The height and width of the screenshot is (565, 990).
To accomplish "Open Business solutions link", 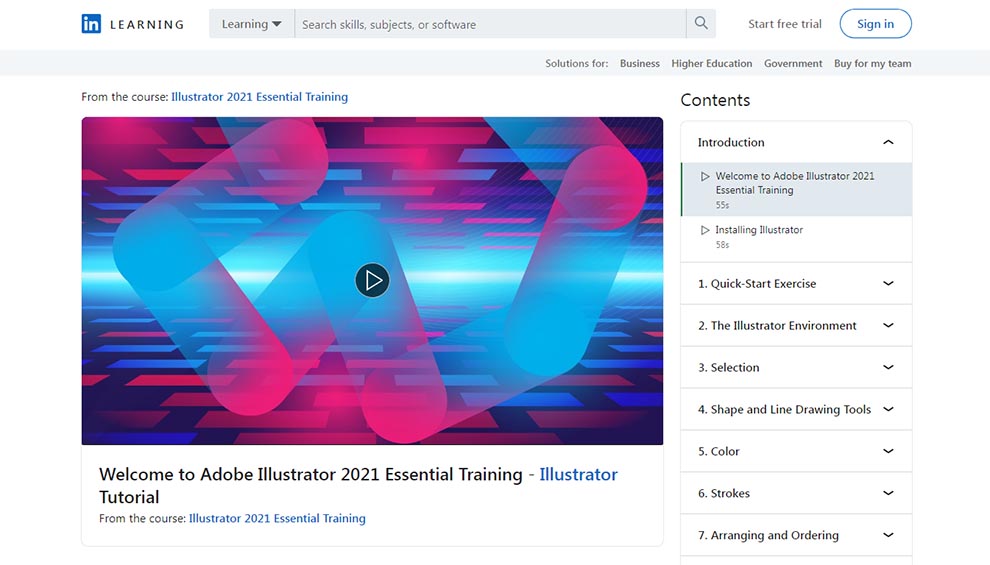I will coord(640,64).
